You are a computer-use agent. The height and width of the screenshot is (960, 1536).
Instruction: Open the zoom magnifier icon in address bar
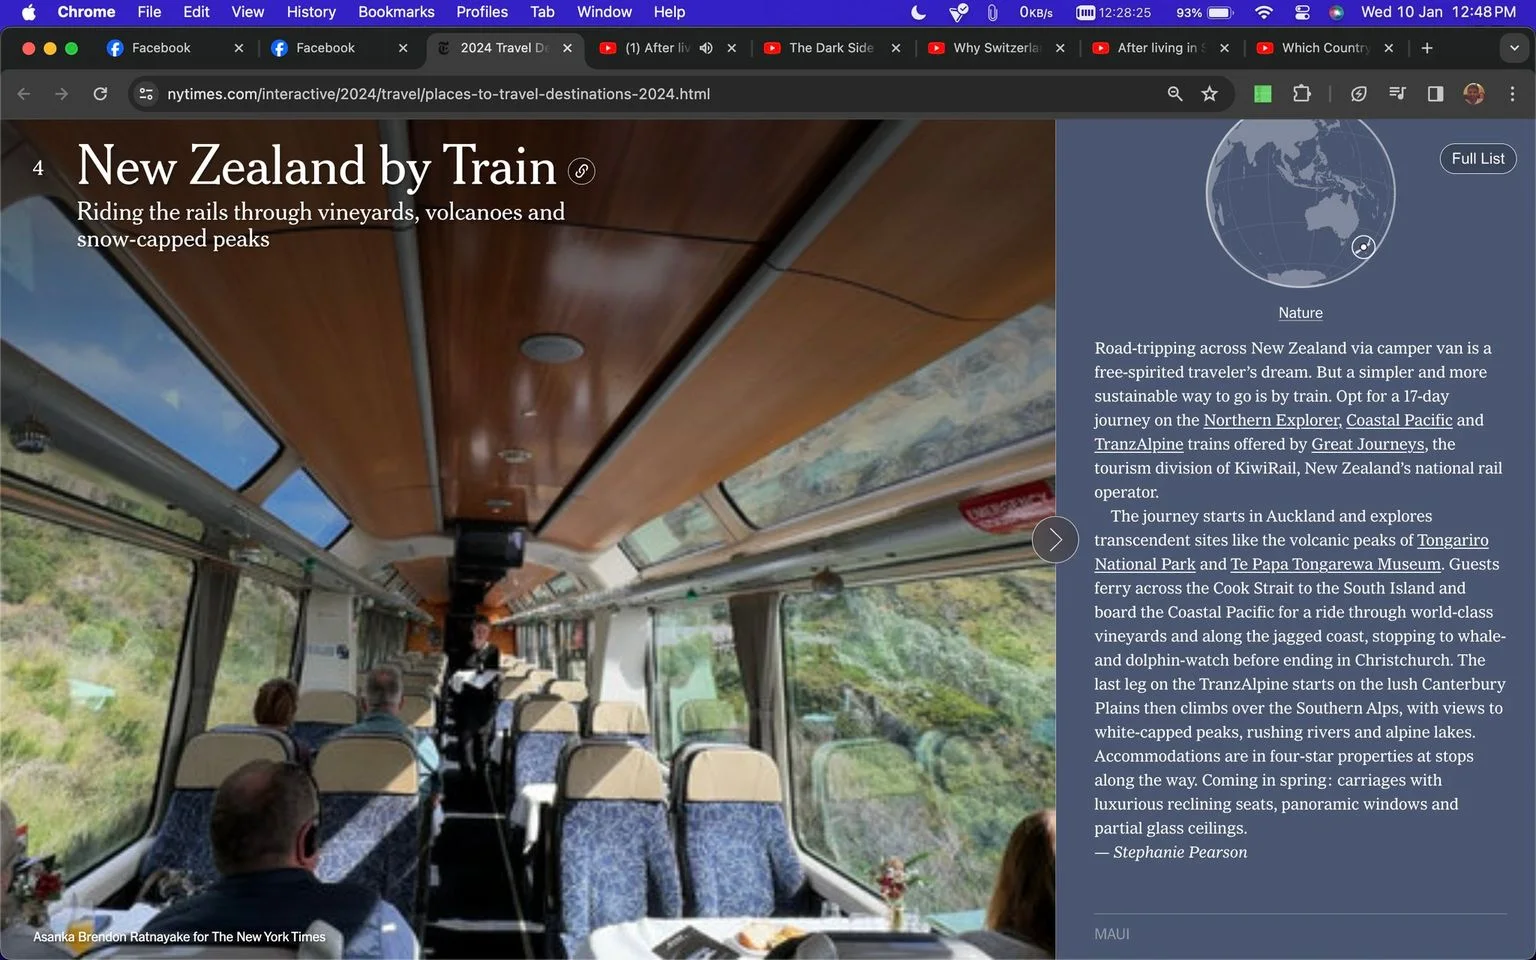[1175, 94]
